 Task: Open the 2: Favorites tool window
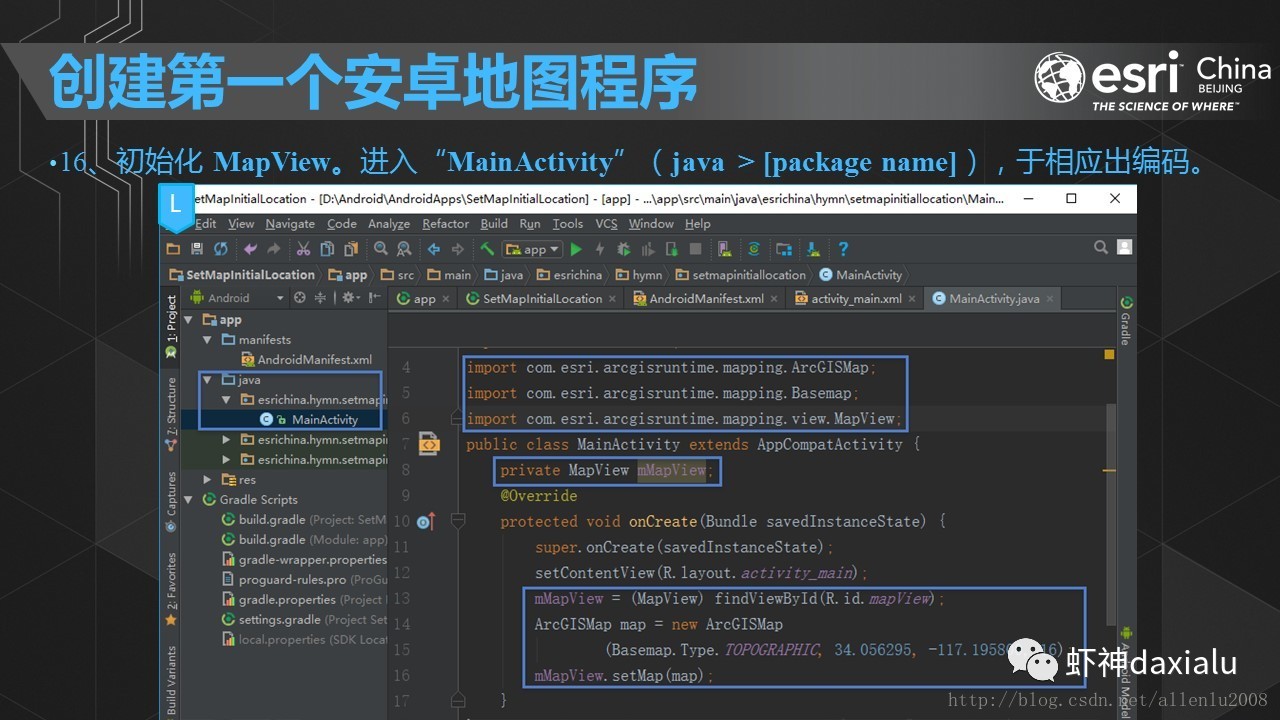(x=171, y=589)
